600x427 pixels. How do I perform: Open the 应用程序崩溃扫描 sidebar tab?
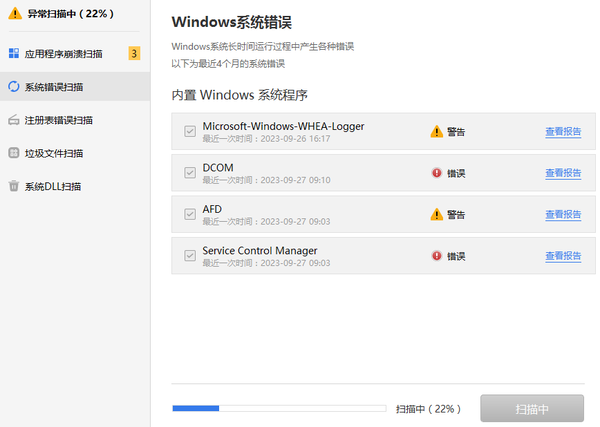pos(63,54)
